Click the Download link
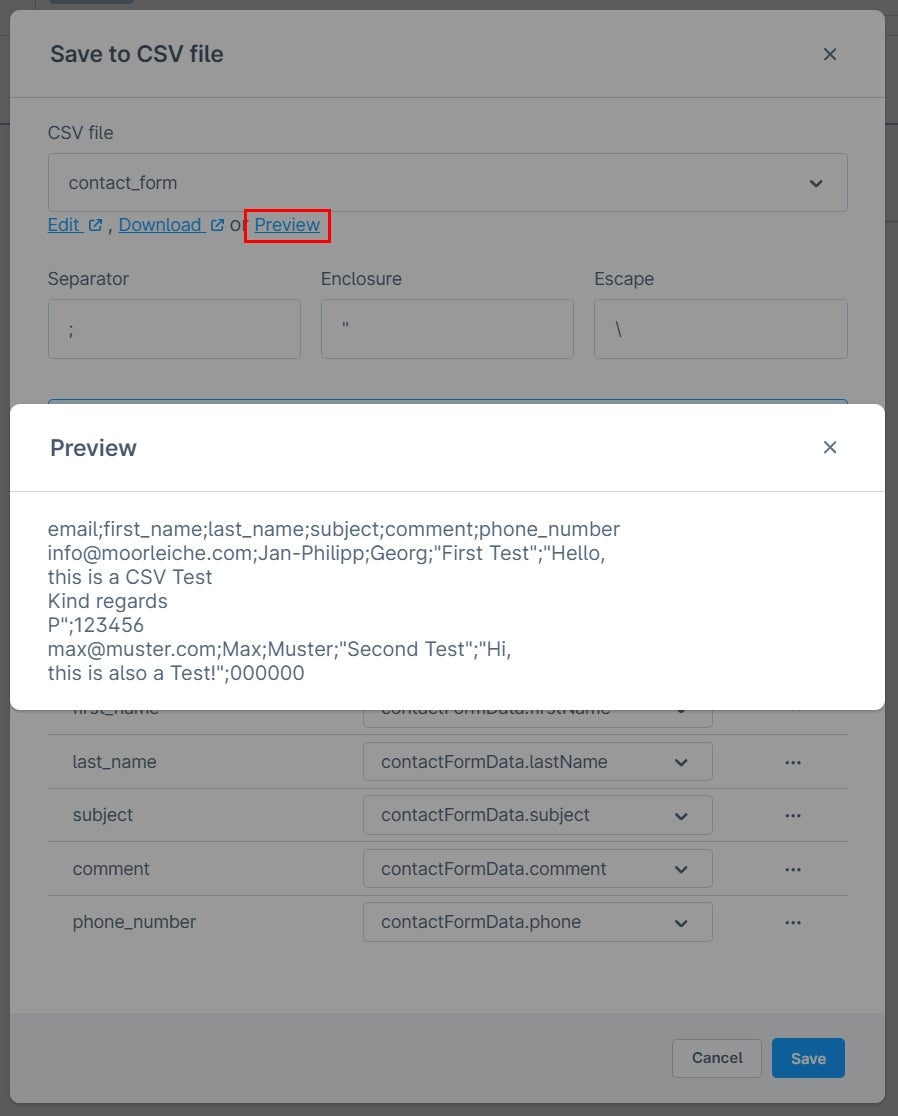 pyautogui.click(x=160, y=225)
